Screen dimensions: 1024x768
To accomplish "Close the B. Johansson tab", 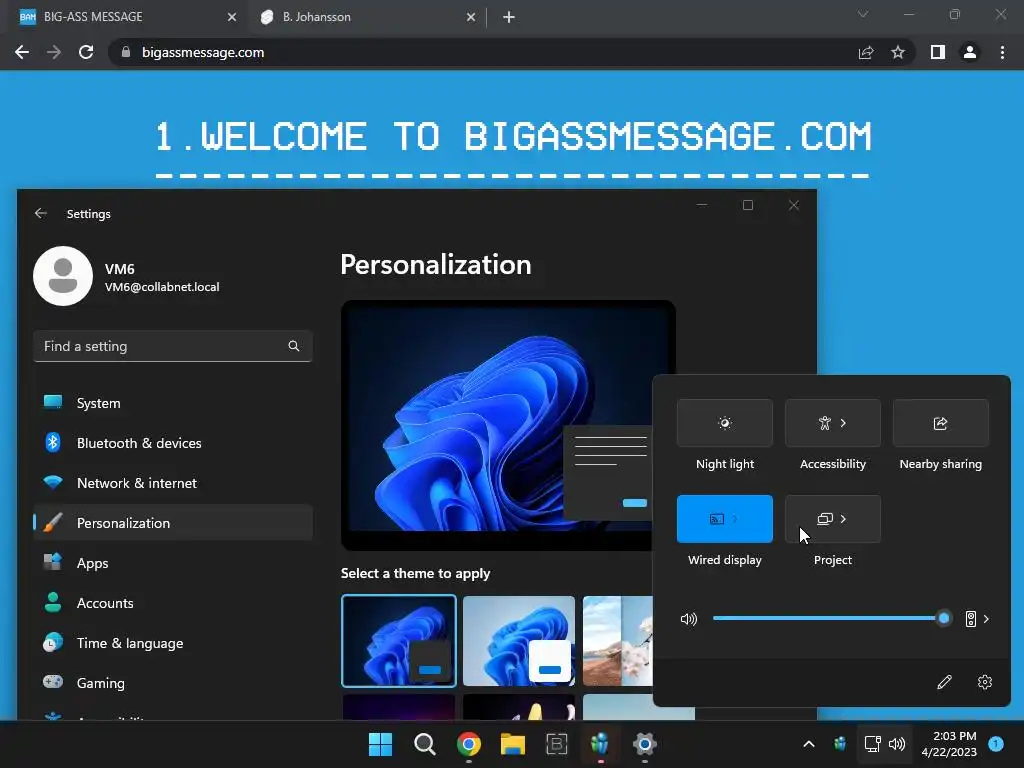I will click(x=471, y=17).
